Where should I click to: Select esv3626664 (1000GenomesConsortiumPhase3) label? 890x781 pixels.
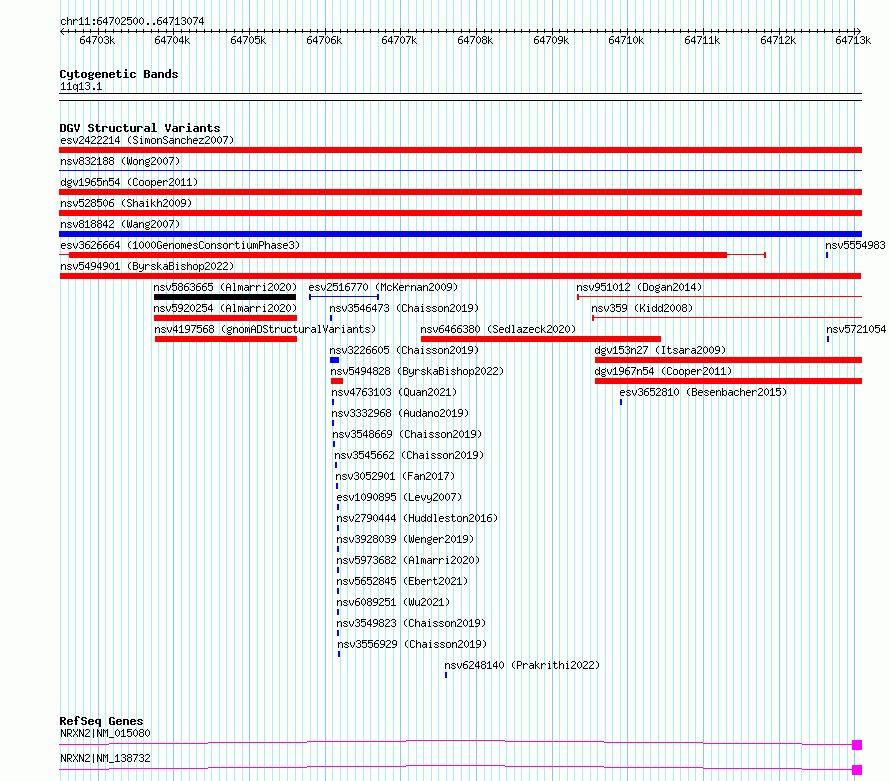point(180,245)
